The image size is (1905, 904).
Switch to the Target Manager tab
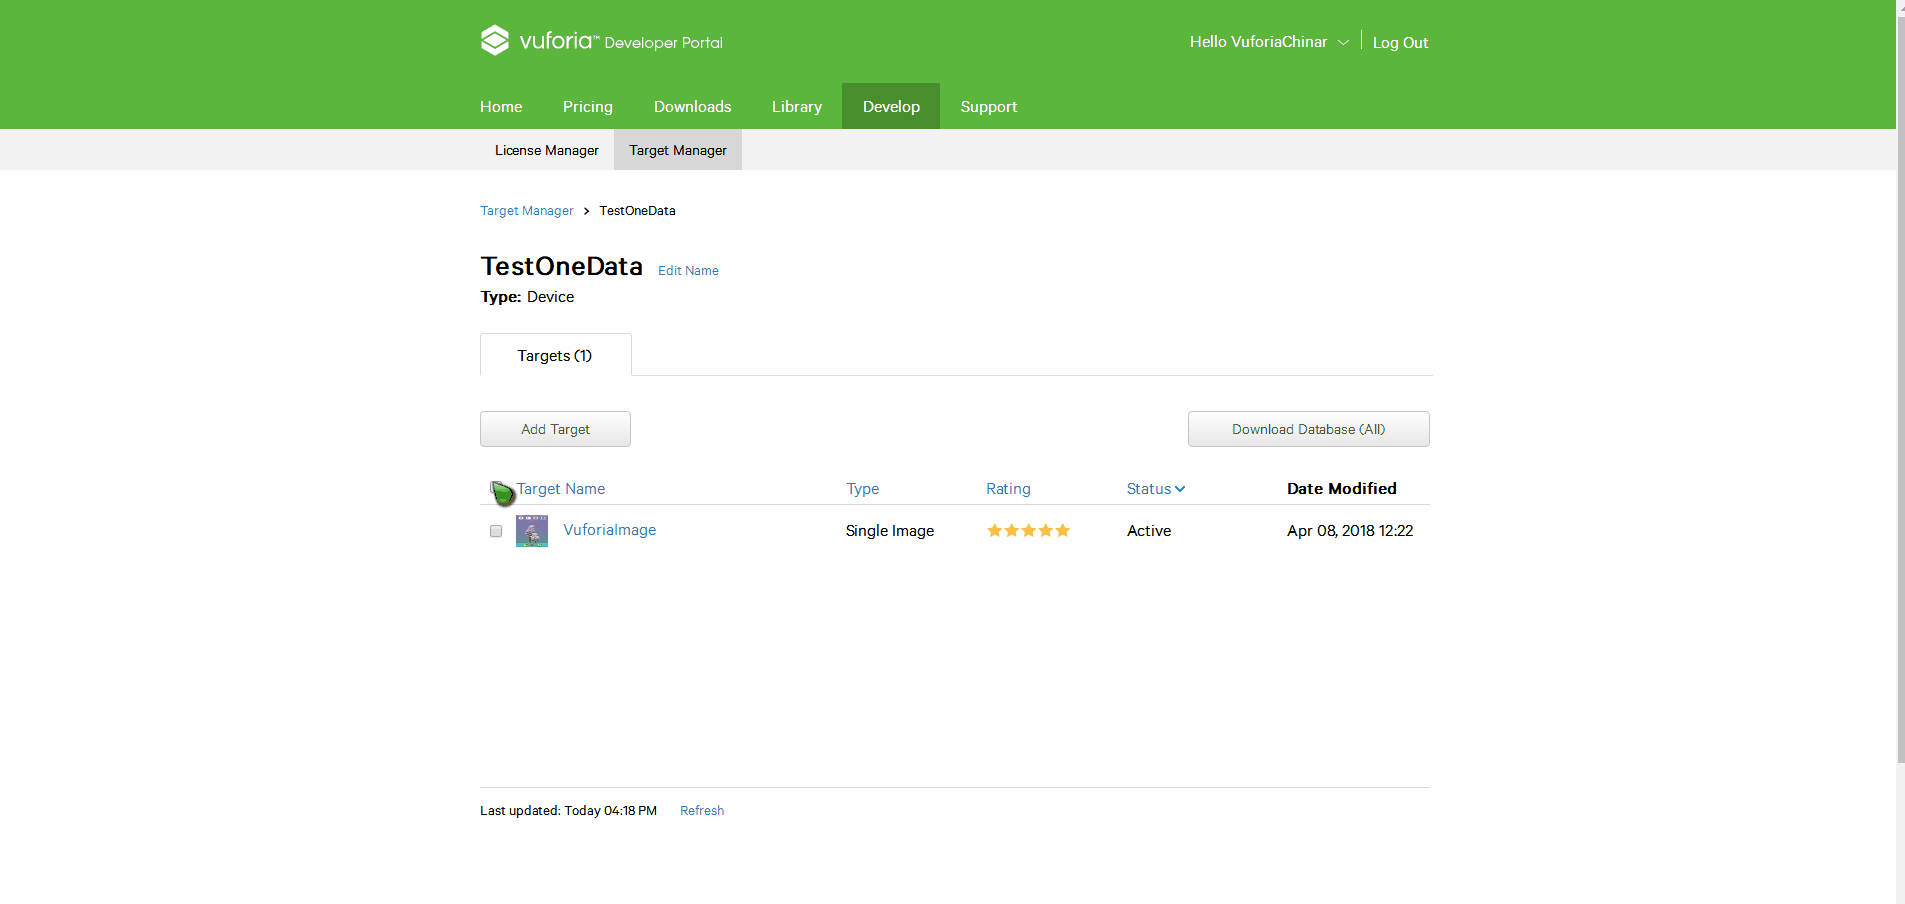click(678, 150)
